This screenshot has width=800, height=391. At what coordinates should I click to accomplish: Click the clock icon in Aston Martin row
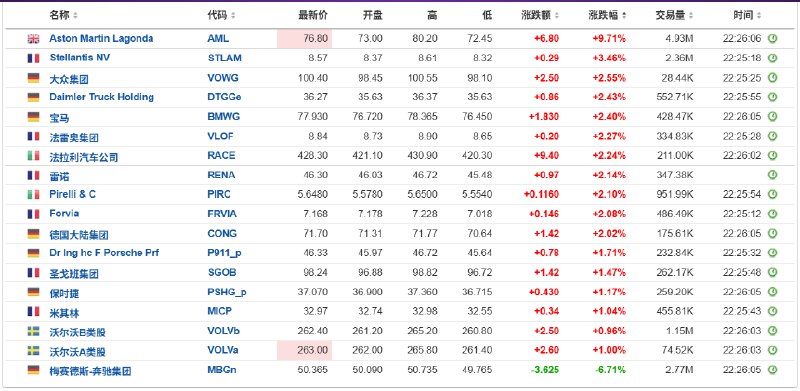772,38
